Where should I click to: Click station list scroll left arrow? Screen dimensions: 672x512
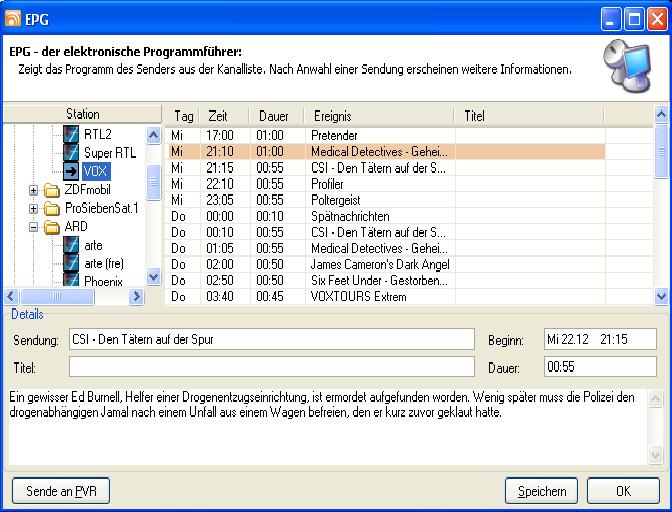click(x=11, y=296)
